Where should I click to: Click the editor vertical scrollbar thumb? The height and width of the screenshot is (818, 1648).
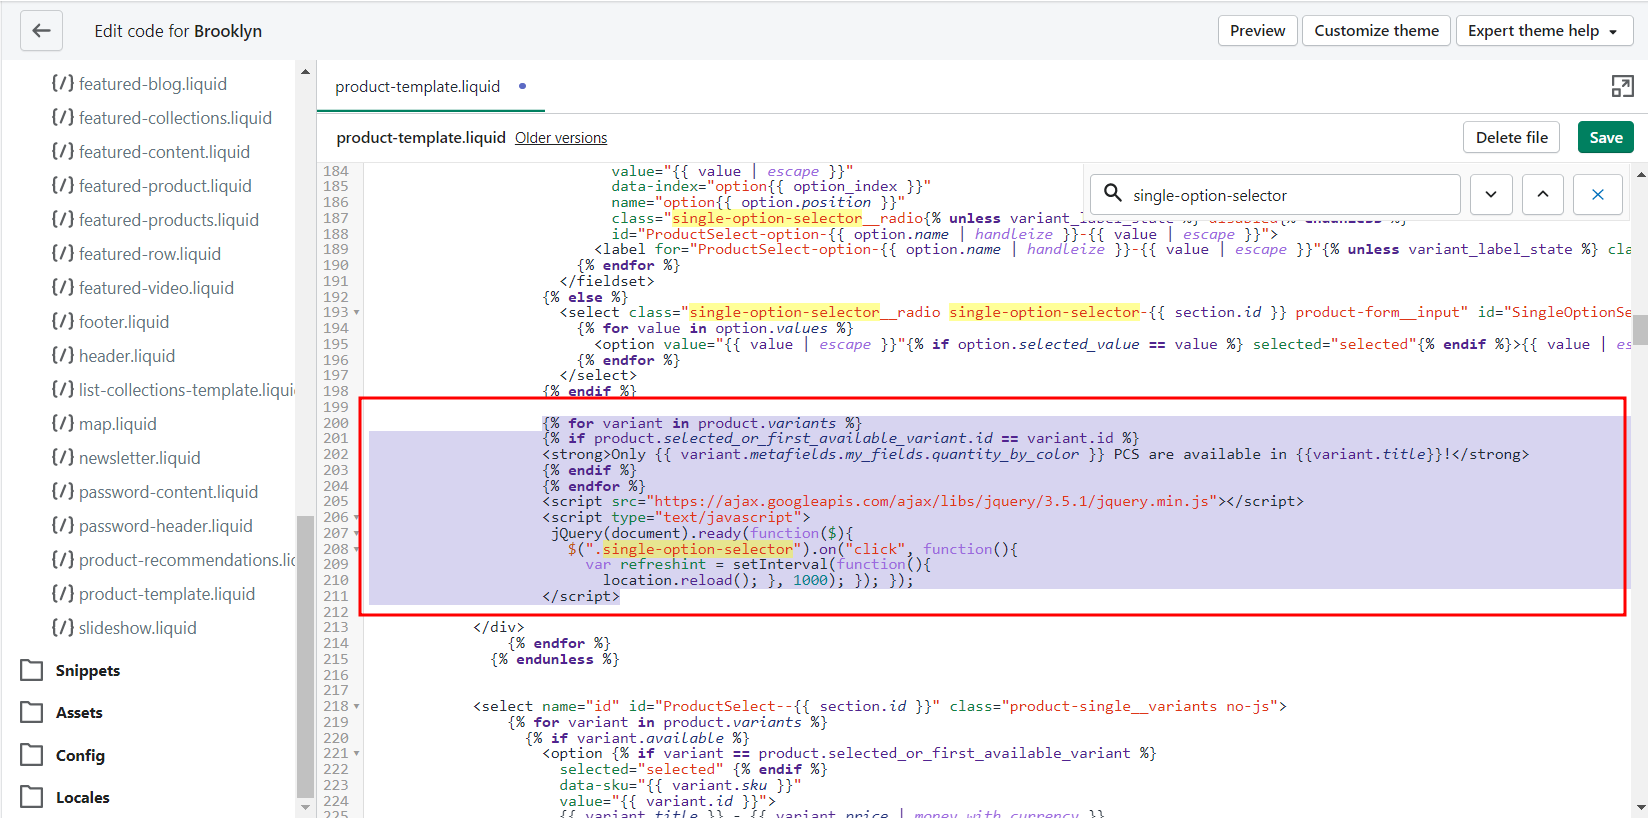(1640, 329)
